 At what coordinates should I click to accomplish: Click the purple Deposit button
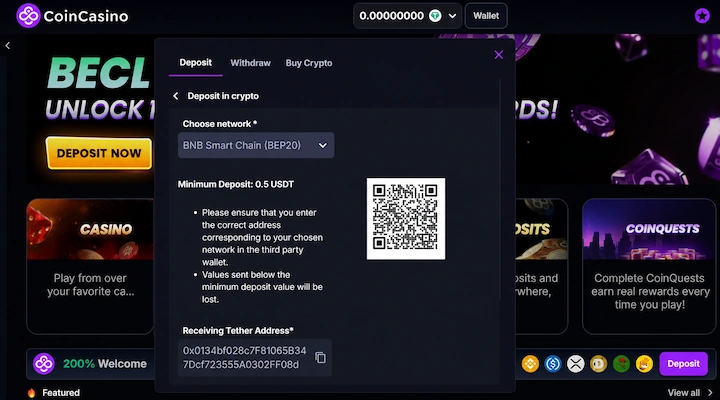pos(683,364)
